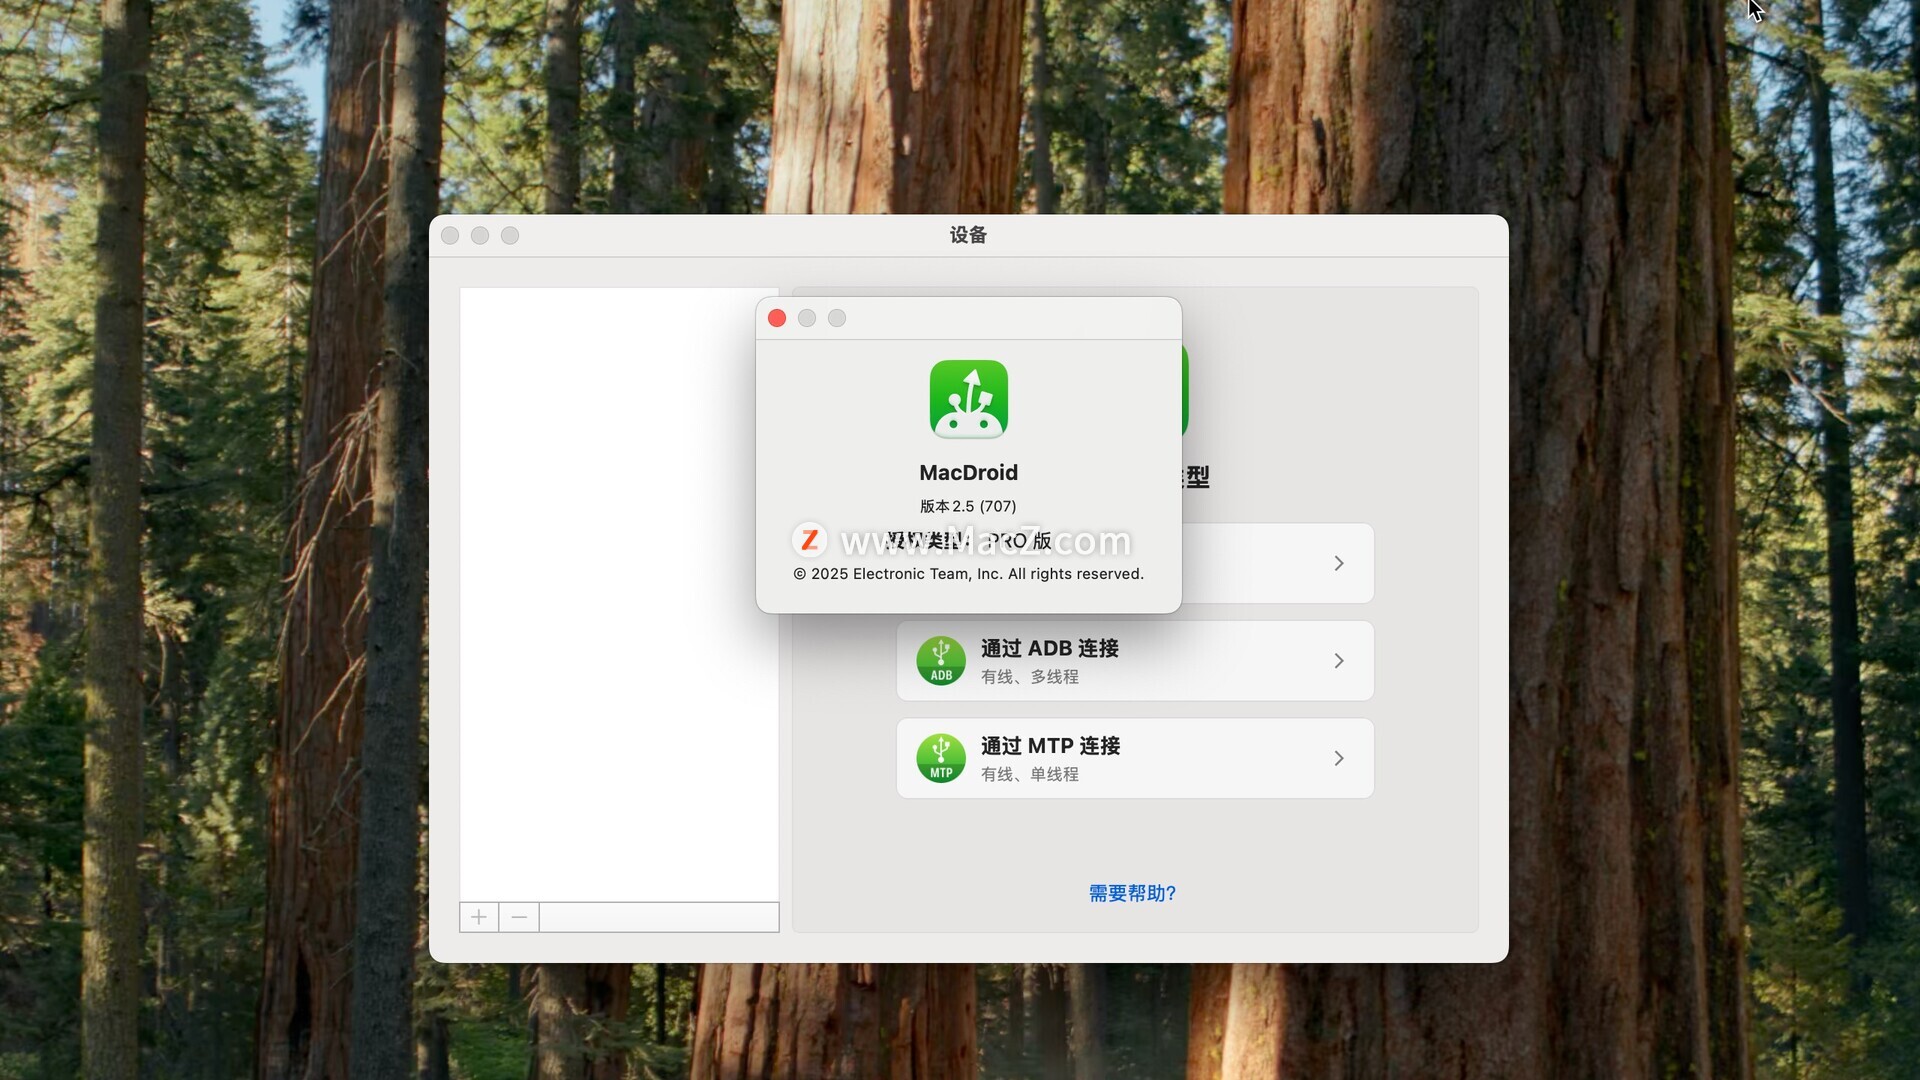
Task: Click the 设备 window title
Action: 968,235
